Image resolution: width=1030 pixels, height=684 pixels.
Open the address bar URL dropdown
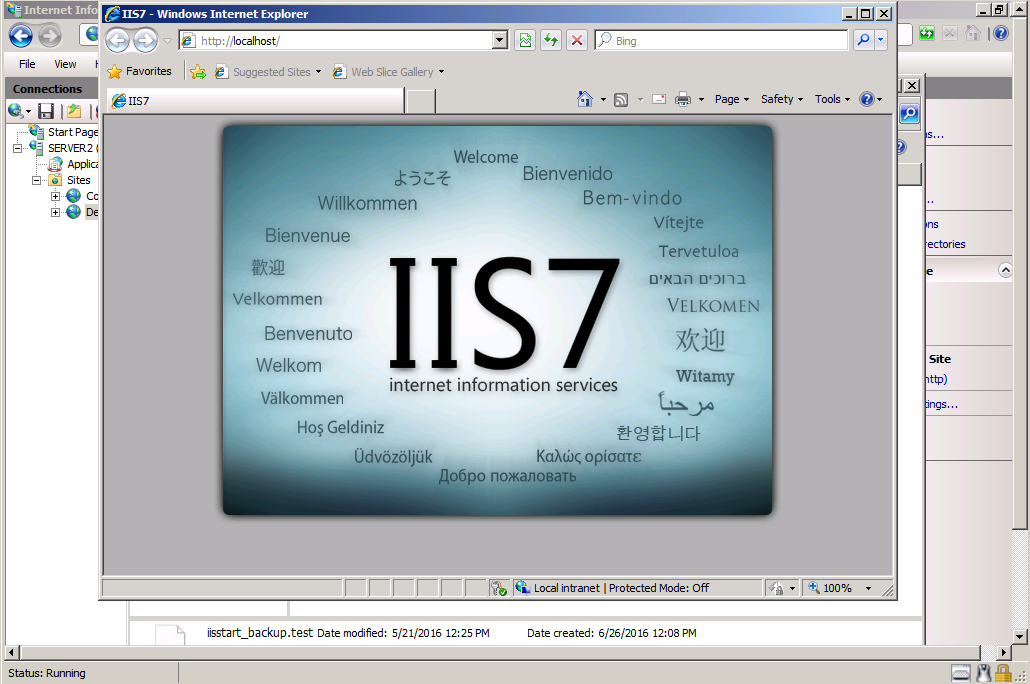(x=500, y=41)
